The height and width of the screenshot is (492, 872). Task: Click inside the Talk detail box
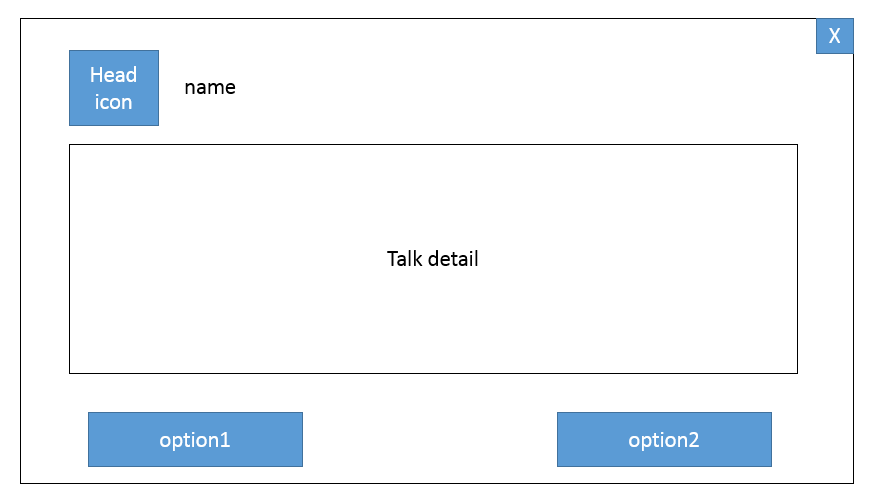point(433,259)
